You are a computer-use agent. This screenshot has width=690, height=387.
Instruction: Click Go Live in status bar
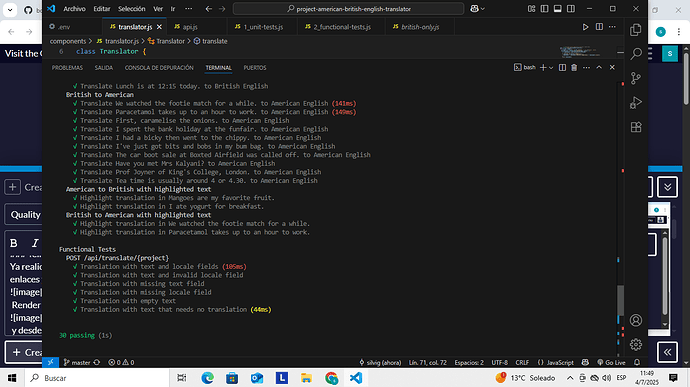coord(611,362)
